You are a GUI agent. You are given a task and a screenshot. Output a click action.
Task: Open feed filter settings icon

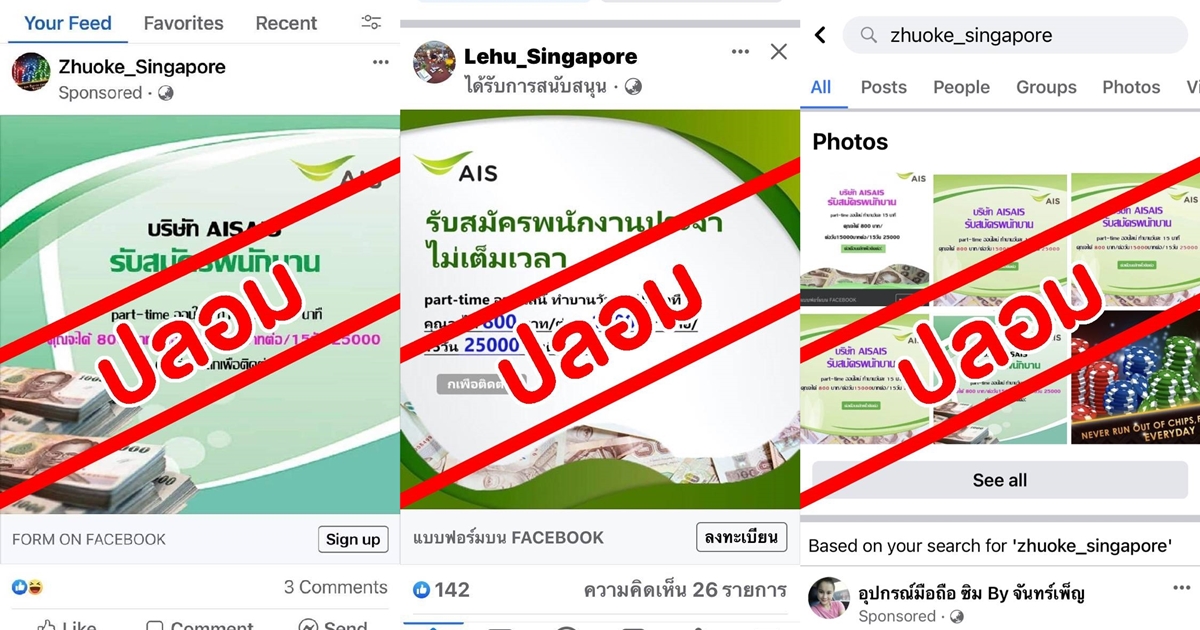[x=371, y=22]
